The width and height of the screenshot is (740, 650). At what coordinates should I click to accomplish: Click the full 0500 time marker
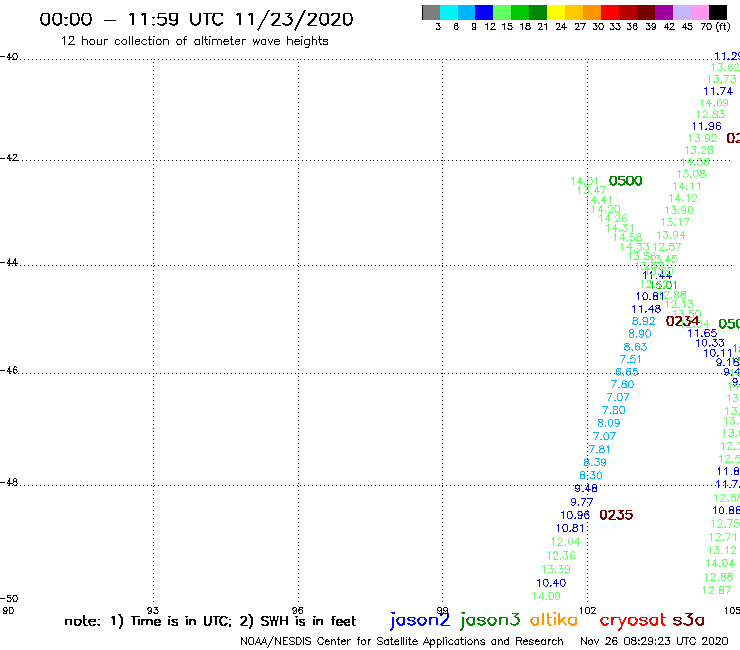point(625,181)
